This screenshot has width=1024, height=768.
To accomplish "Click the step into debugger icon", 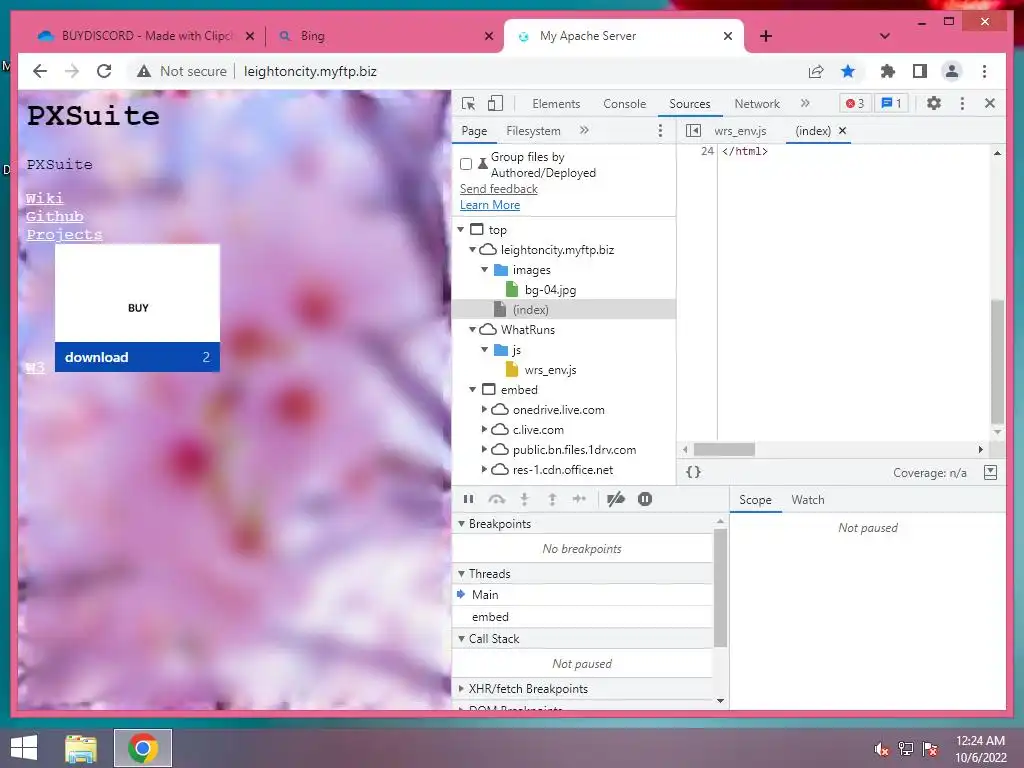I will coord(524,500).
